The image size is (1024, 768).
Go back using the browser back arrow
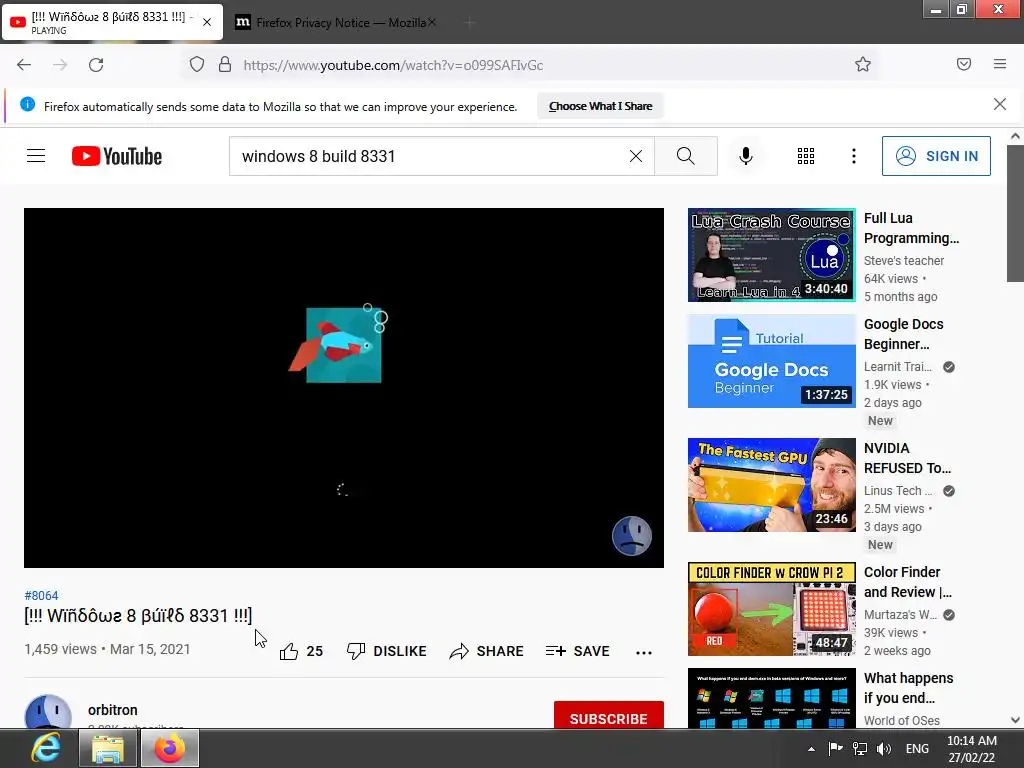pyautogui.click(x=24, y=65)
